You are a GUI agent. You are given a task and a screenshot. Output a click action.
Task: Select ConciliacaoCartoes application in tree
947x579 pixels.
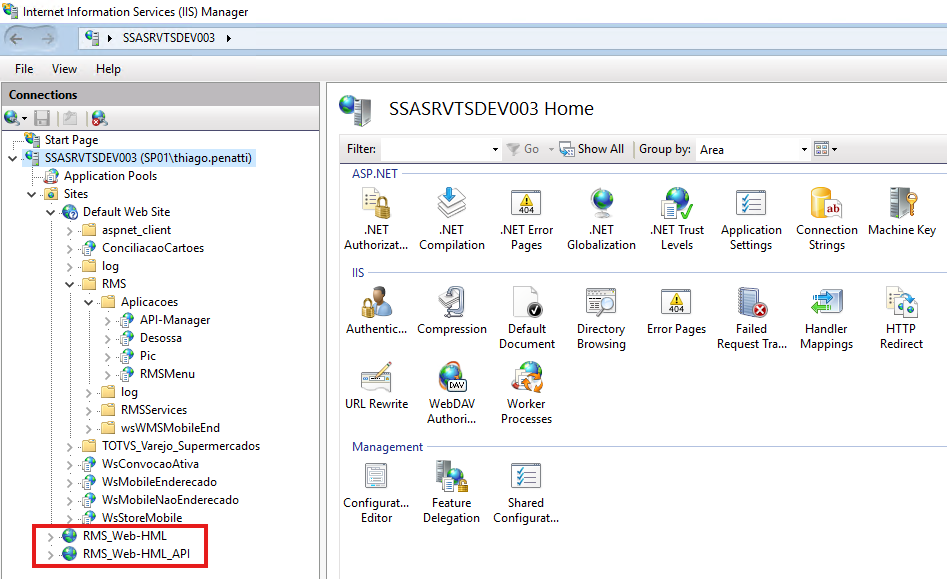pos(153,248)
